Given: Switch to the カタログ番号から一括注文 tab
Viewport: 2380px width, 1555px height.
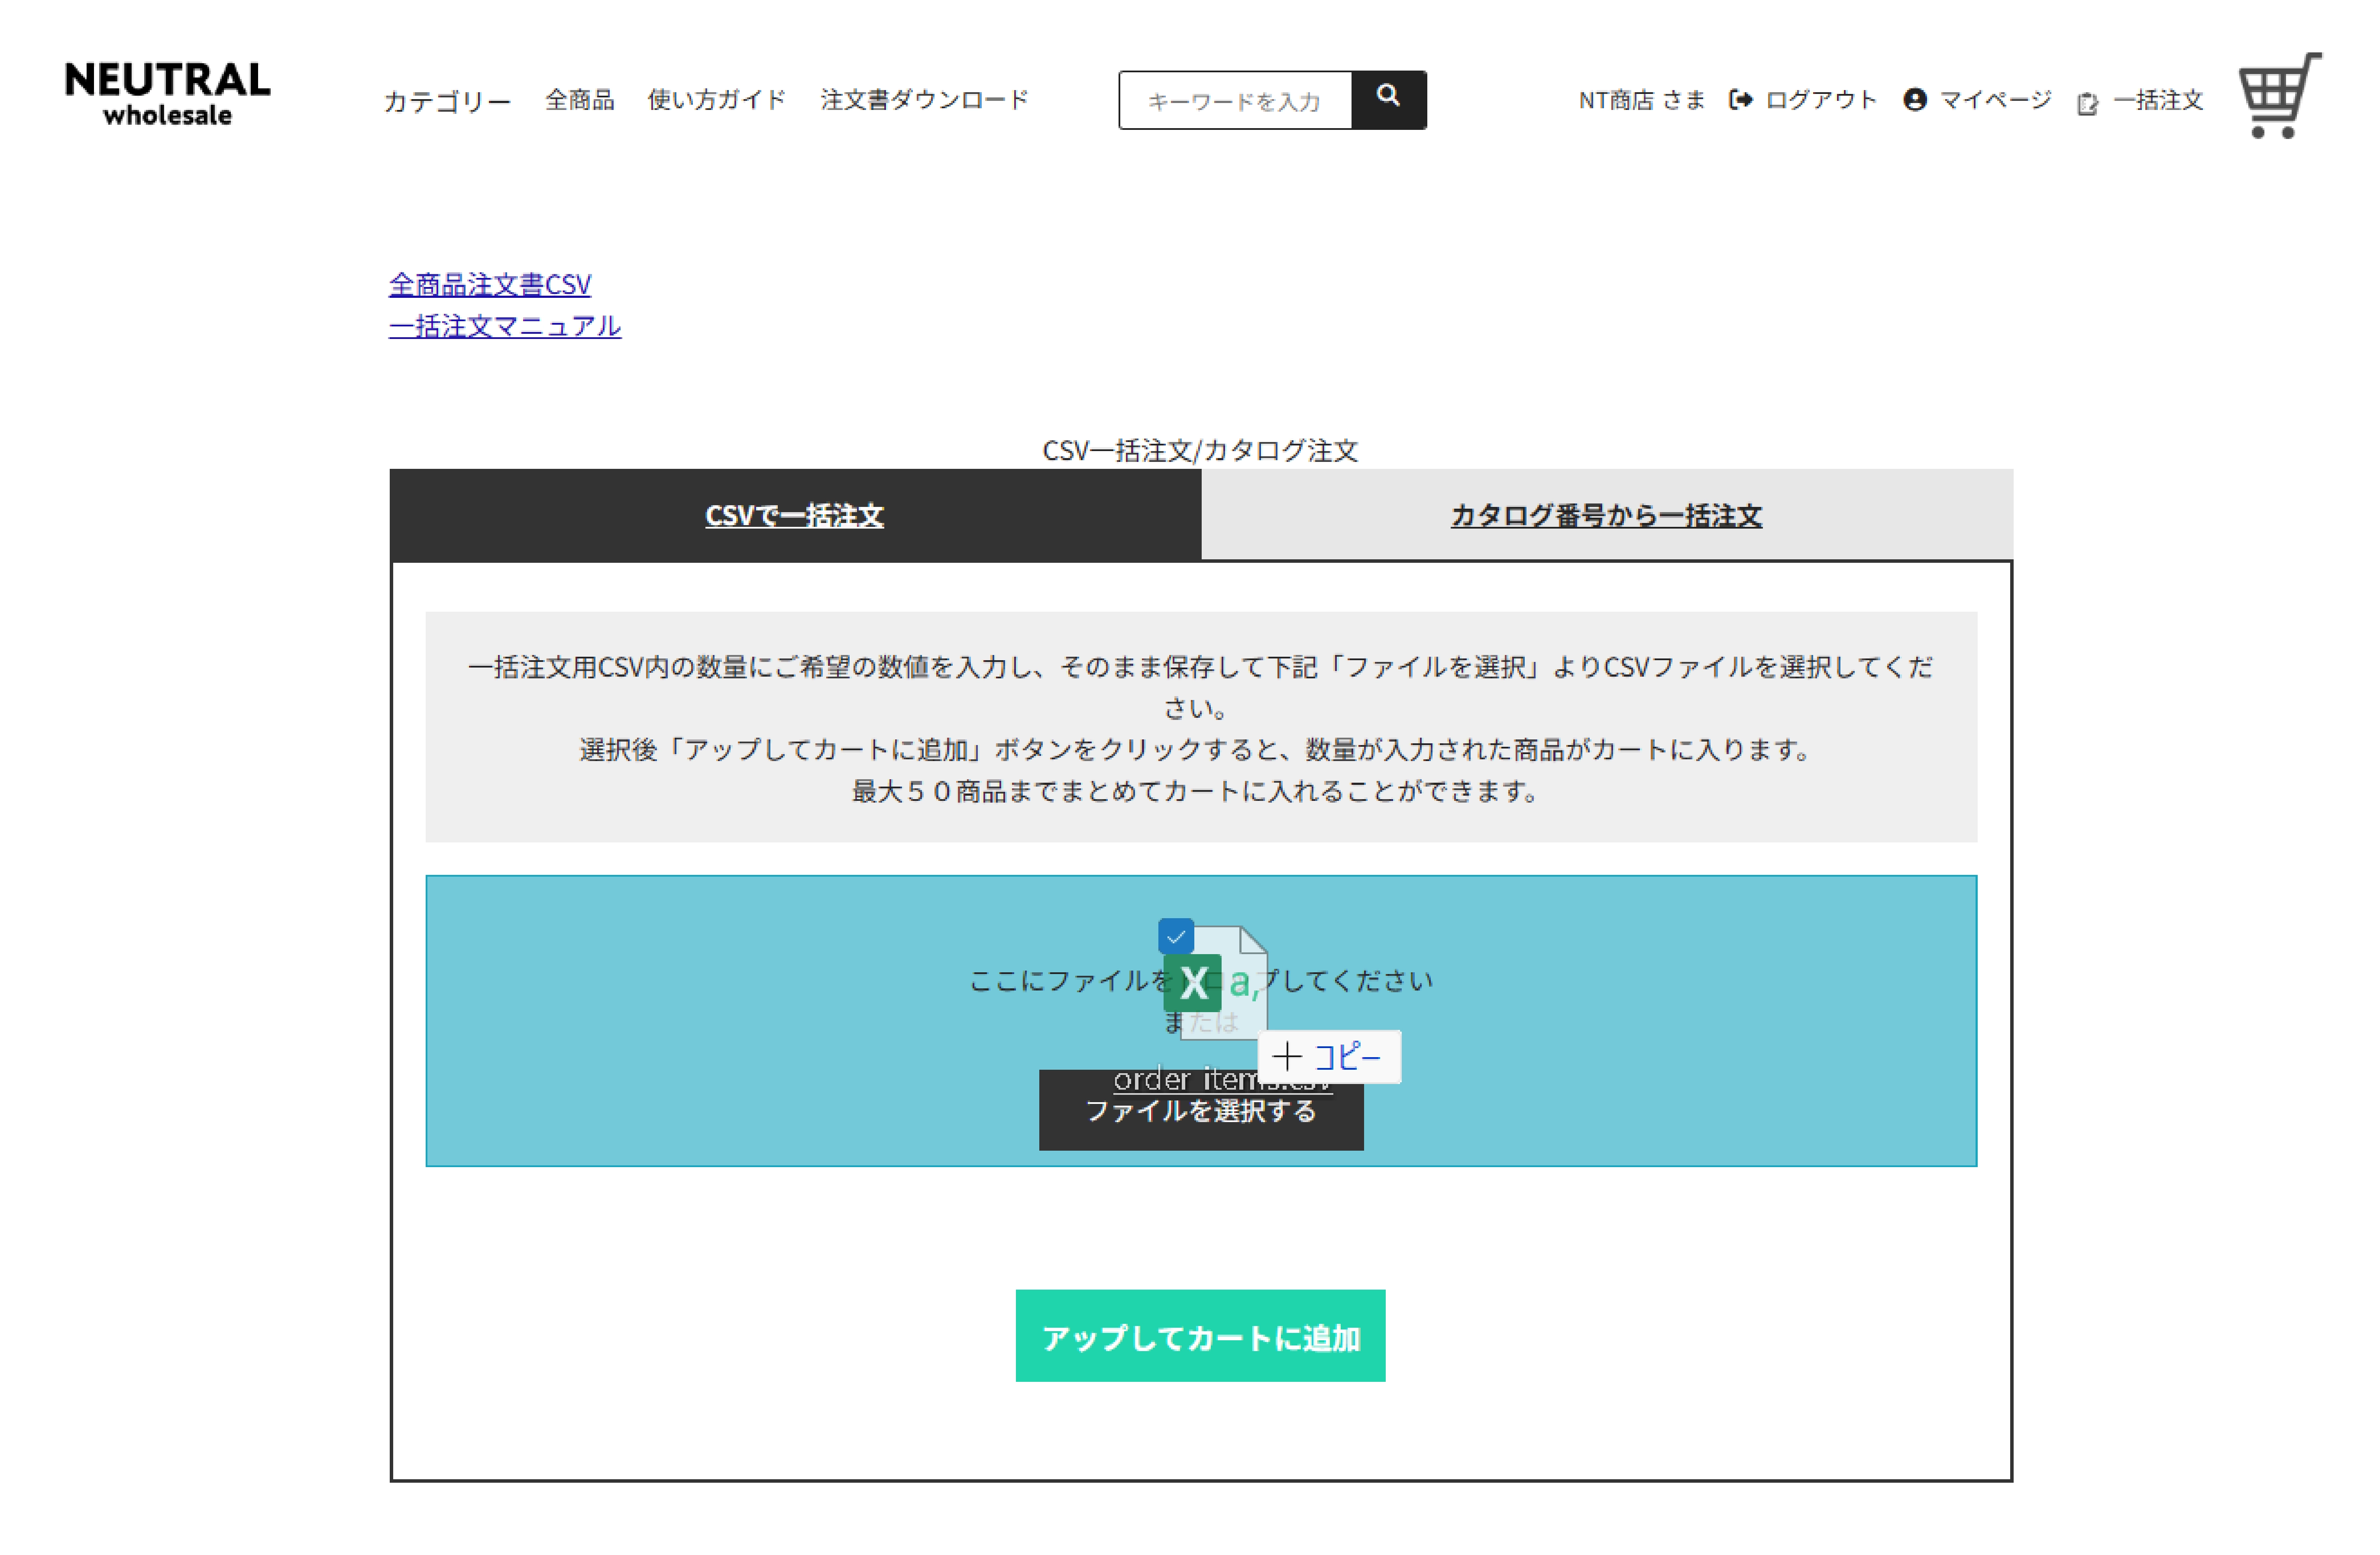Looking at the screenshot, I should point(1607,515).
